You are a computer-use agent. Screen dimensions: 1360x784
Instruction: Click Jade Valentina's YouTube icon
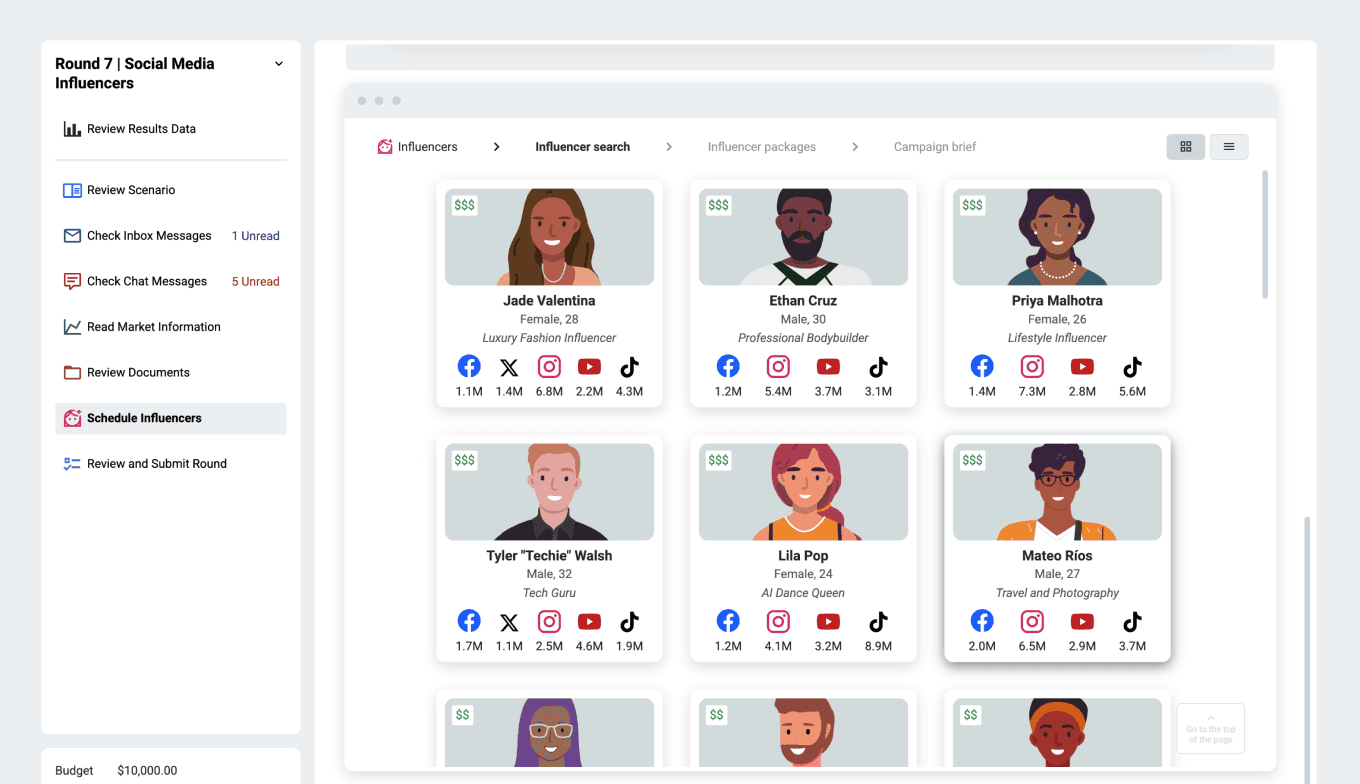click(589, 367)
